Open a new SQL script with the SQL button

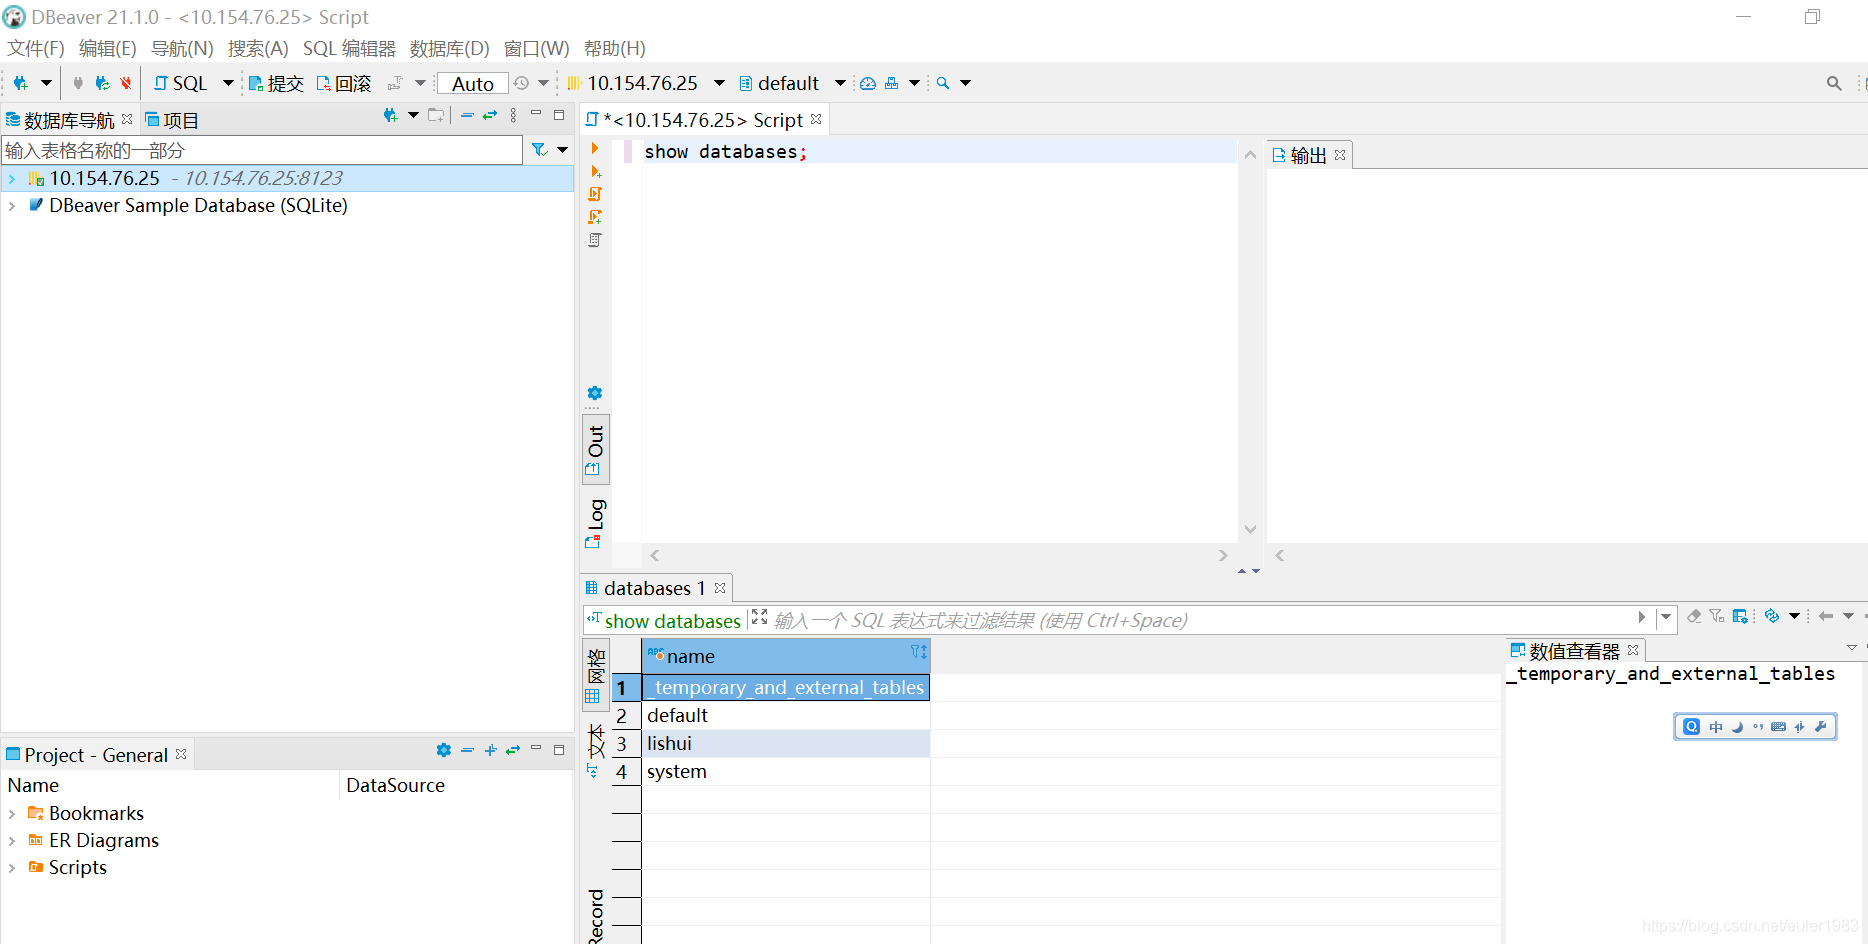(x=180, y=83)
